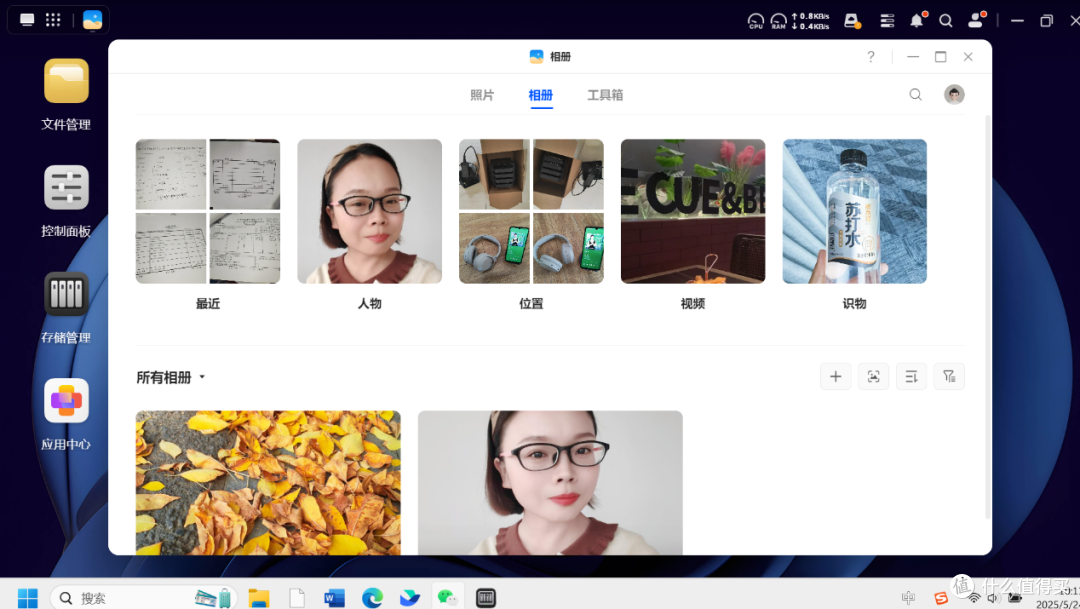This screenshot has height=609, width=1080.
Task: Click the Windows taskbar search box
Action: tap(144, 597)
